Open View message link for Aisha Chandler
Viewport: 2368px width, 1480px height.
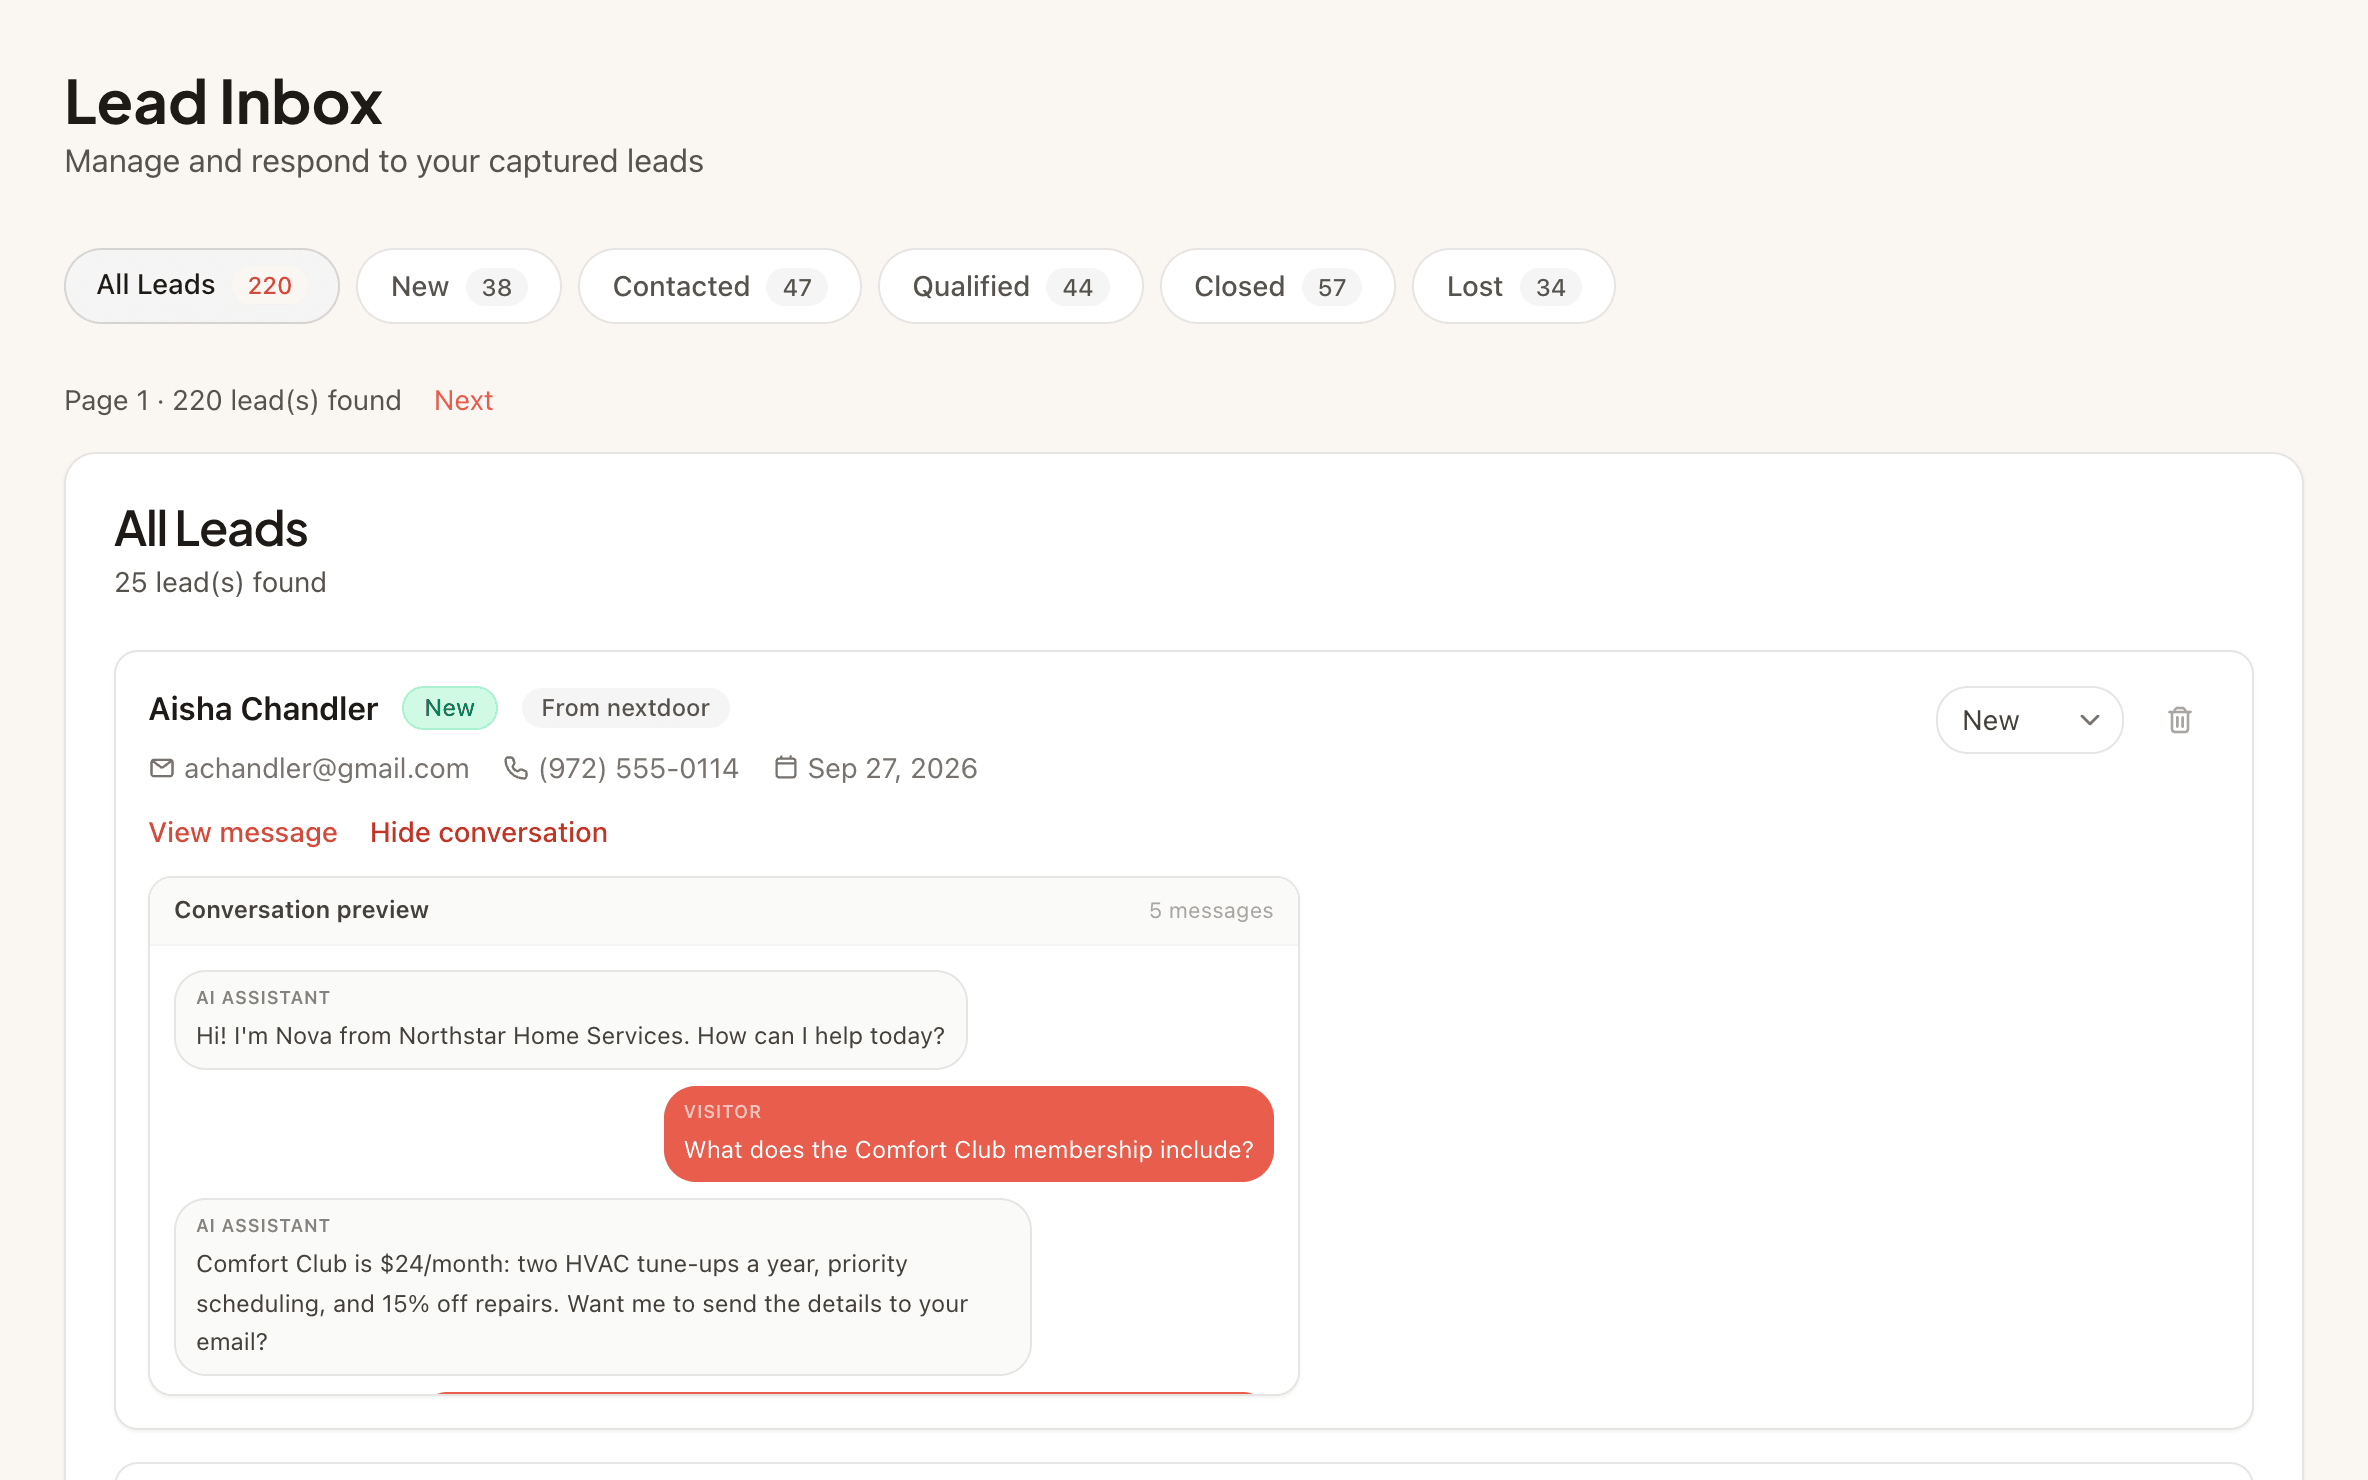coord(243,833)
